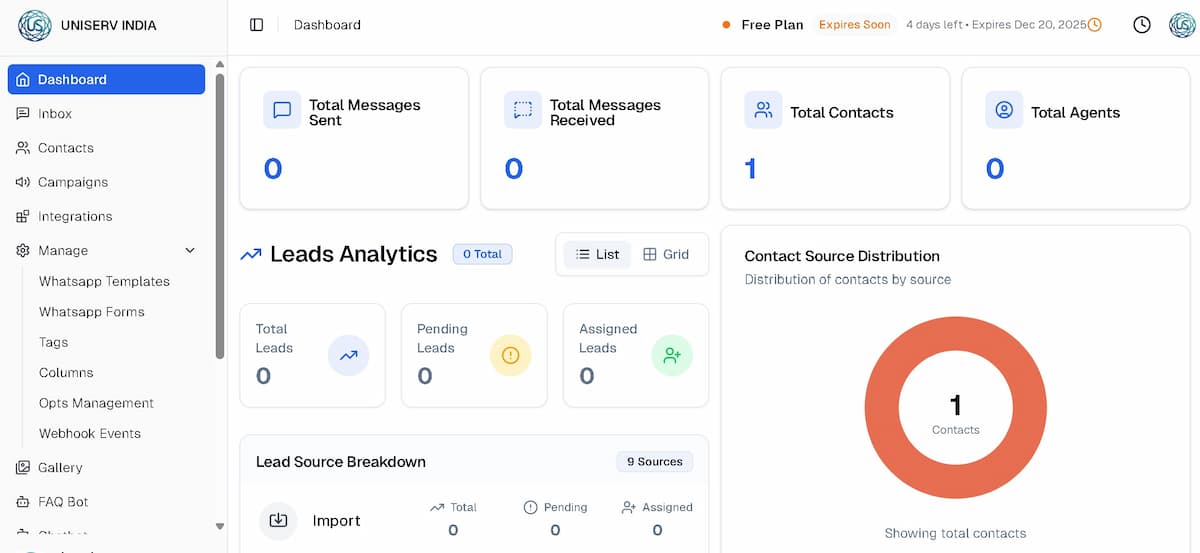Open the user profile avatar

coord(1182,25)
